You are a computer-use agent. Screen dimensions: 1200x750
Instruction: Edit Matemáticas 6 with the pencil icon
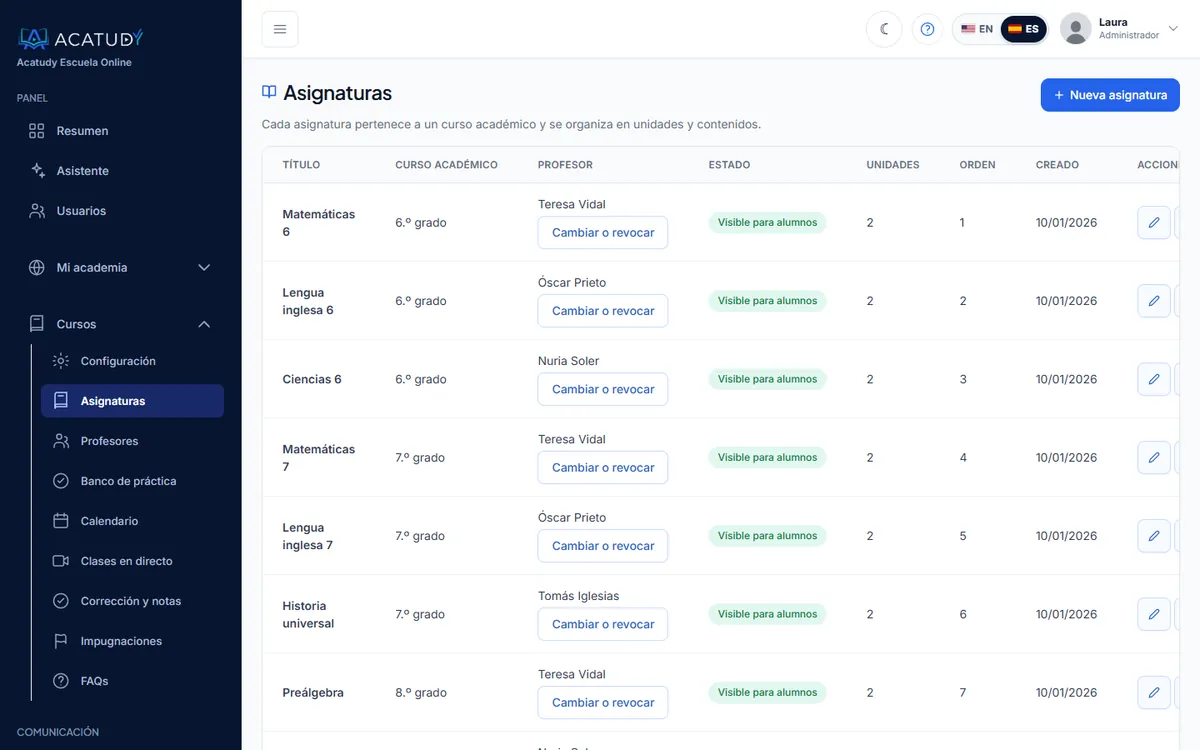pos(1154,222)
